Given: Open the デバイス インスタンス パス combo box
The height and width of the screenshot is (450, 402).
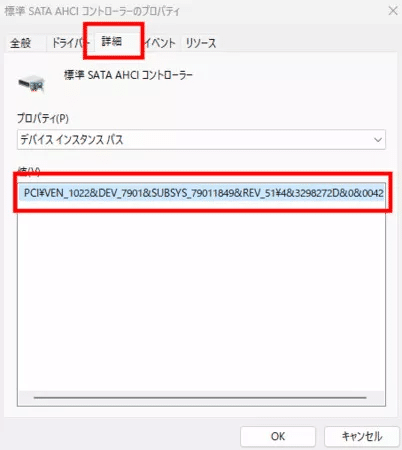Looking at the screenshot, I should pyautogui.click(x=201, y=140).
